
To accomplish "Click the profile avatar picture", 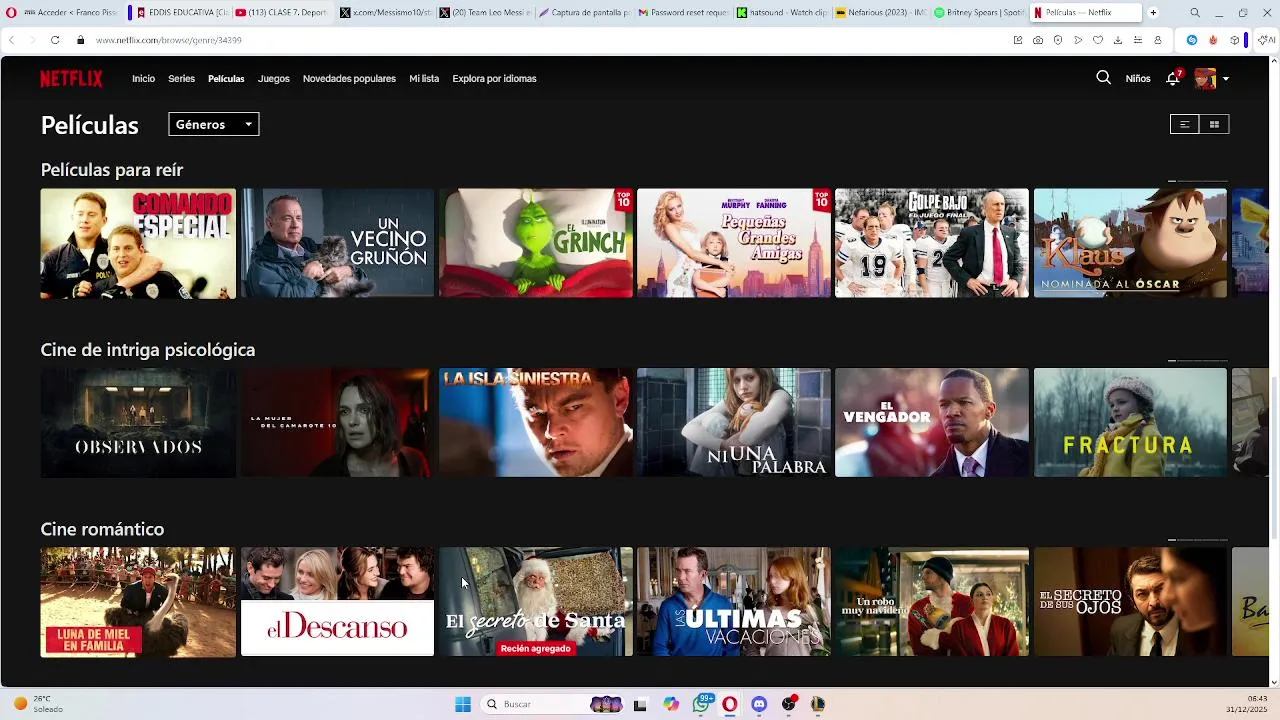I will (1205, 78).
